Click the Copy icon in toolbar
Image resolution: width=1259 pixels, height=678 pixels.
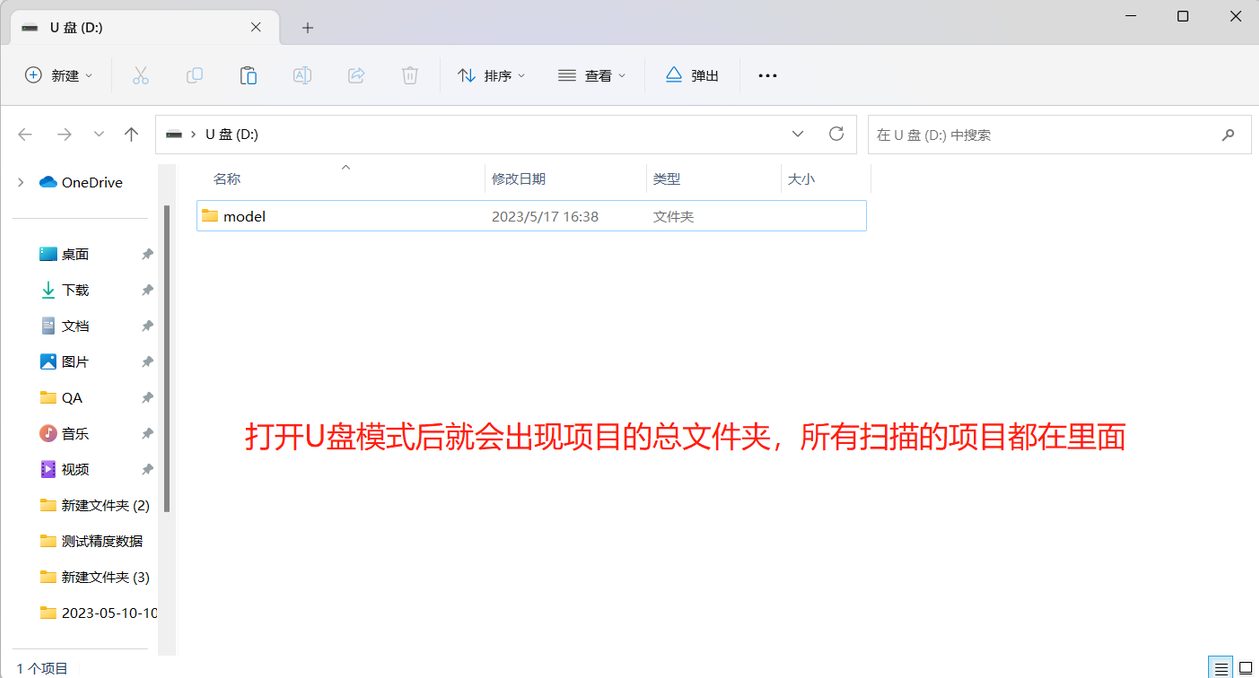pyautogui.click(x=194, y=75)
